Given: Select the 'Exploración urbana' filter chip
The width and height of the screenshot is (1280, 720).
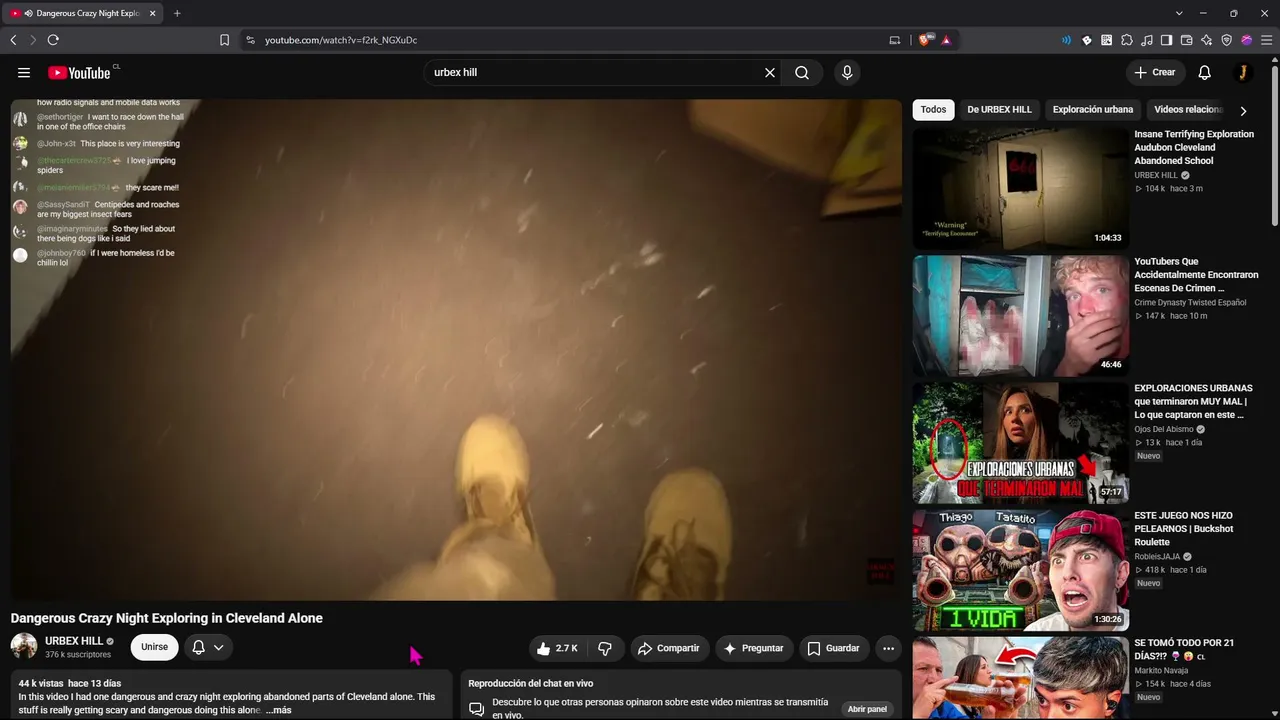Looking at the screenshot, I should point(1093,110).
